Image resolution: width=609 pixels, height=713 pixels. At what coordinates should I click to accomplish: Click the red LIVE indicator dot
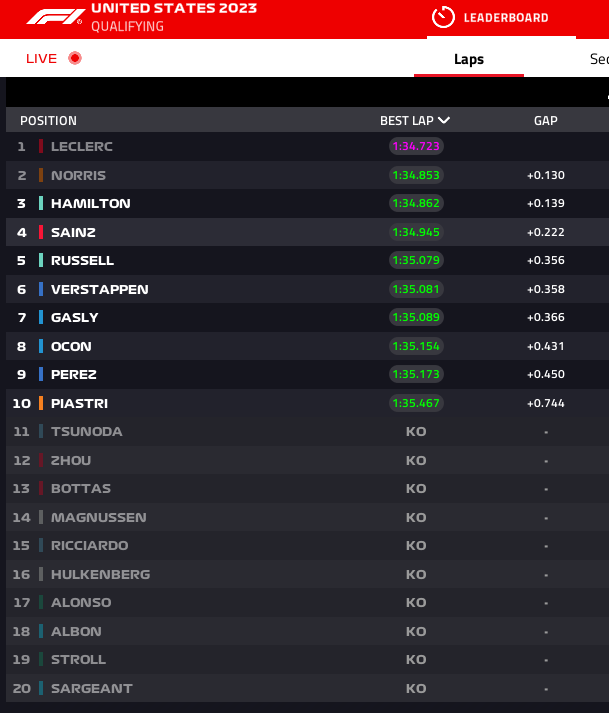pos(74,58)
